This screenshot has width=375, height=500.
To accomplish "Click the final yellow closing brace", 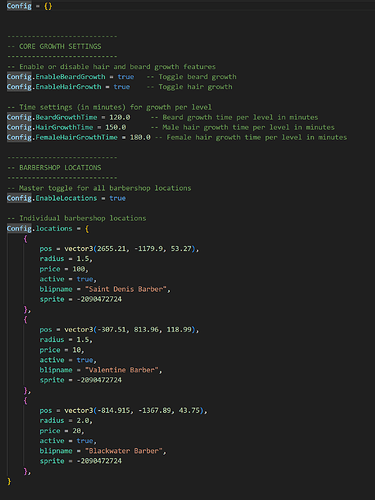I will pos(9,481).
